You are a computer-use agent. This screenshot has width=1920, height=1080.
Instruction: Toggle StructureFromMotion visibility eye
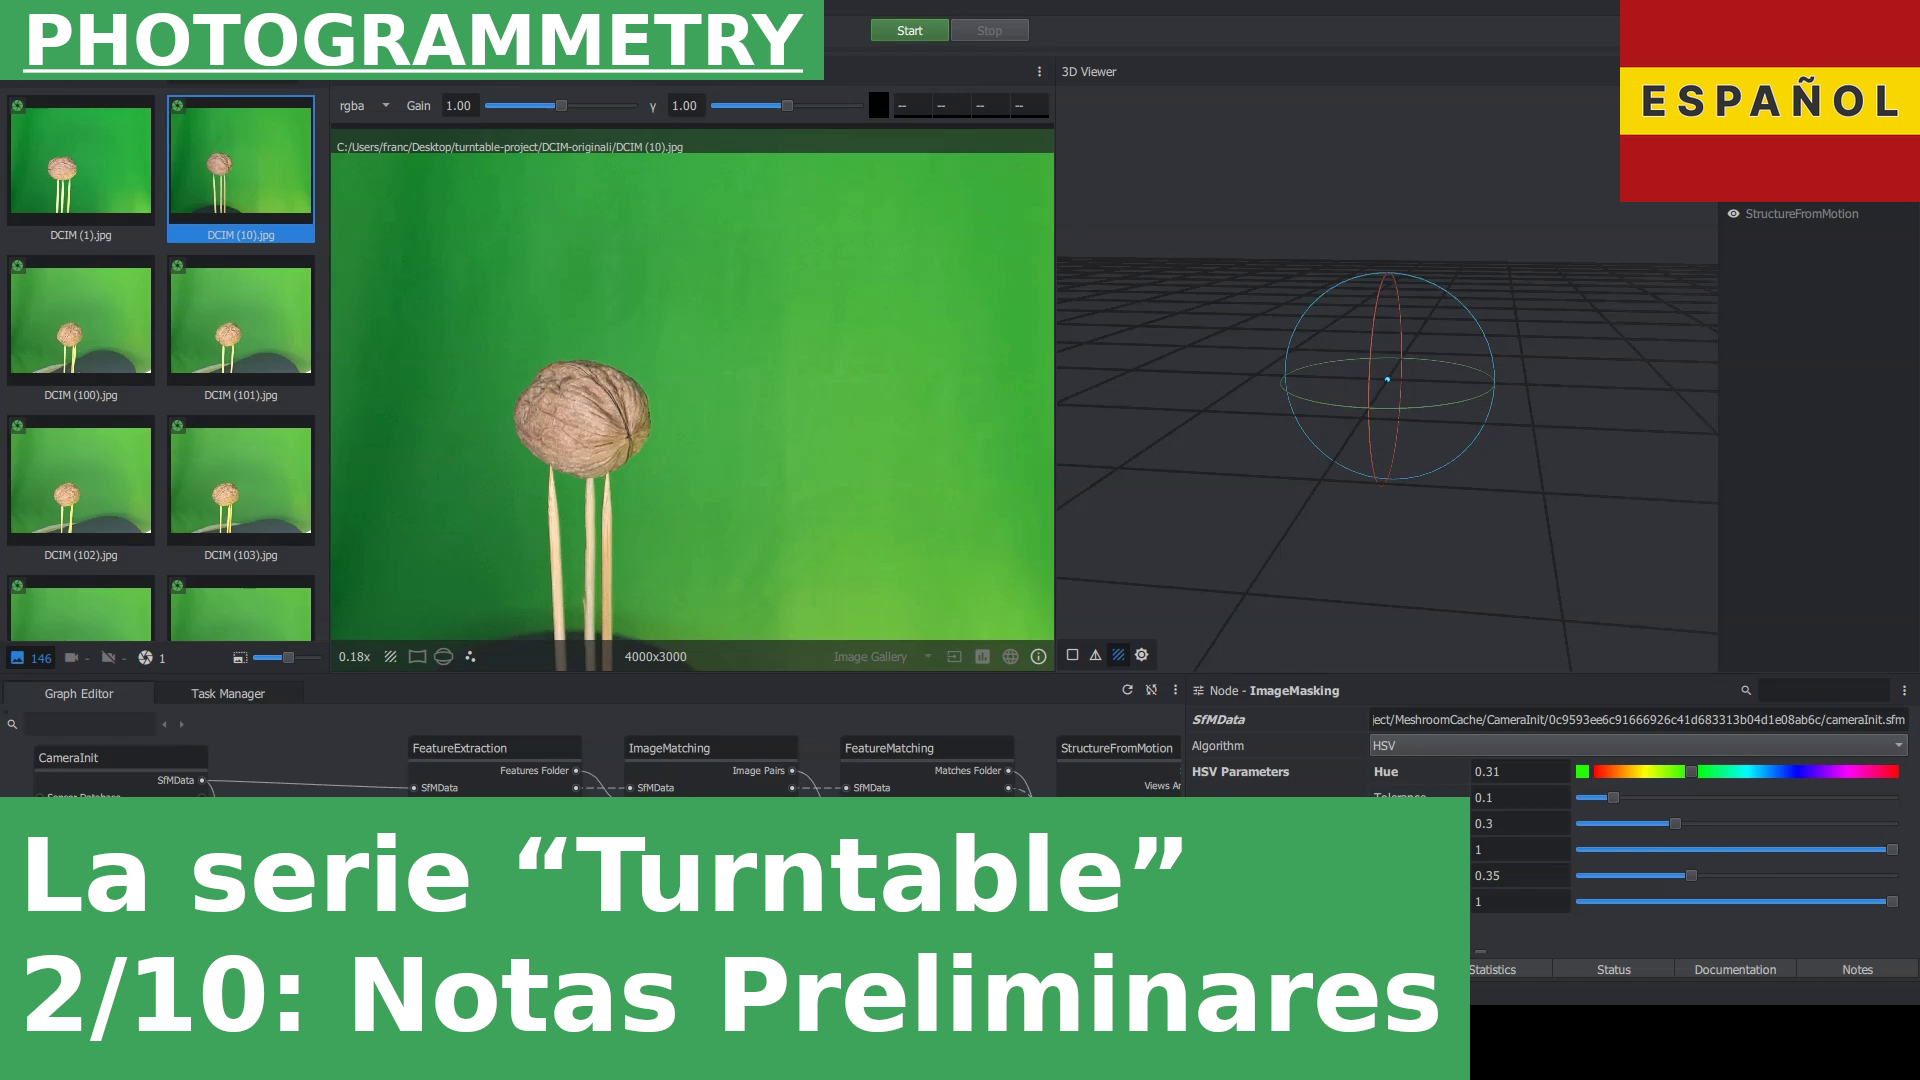(1733, 214)
